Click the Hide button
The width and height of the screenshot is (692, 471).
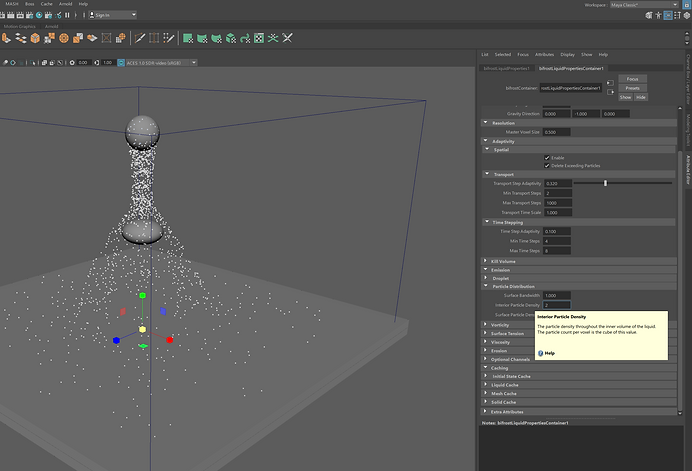[x=641, y=97]
